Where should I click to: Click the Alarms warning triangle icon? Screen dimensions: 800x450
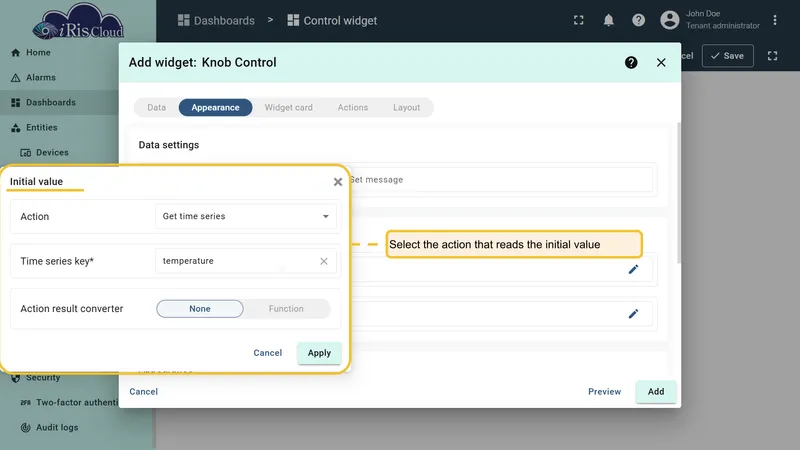[x=15, y=78]
